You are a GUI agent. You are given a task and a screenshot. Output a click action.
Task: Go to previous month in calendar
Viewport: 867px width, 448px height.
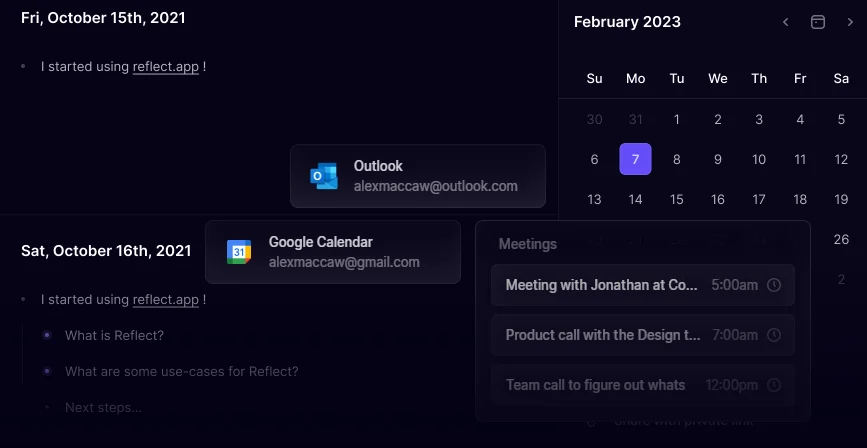786,22
